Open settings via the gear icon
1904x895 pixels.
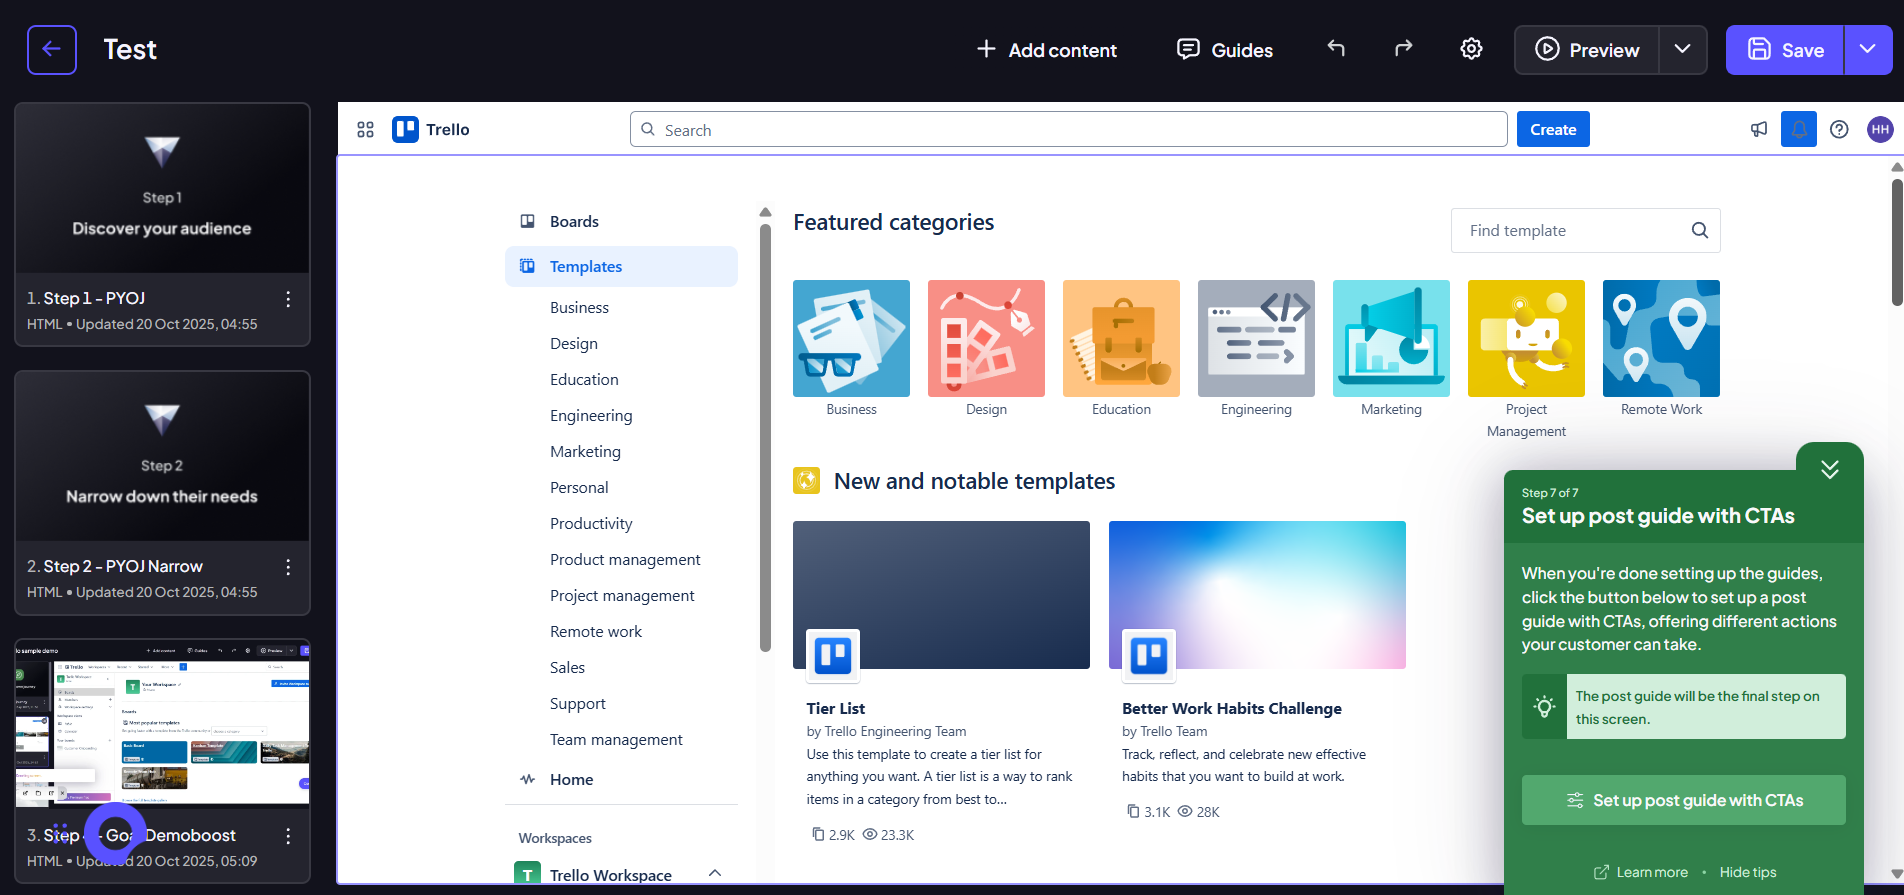(x=1471, y=49)
